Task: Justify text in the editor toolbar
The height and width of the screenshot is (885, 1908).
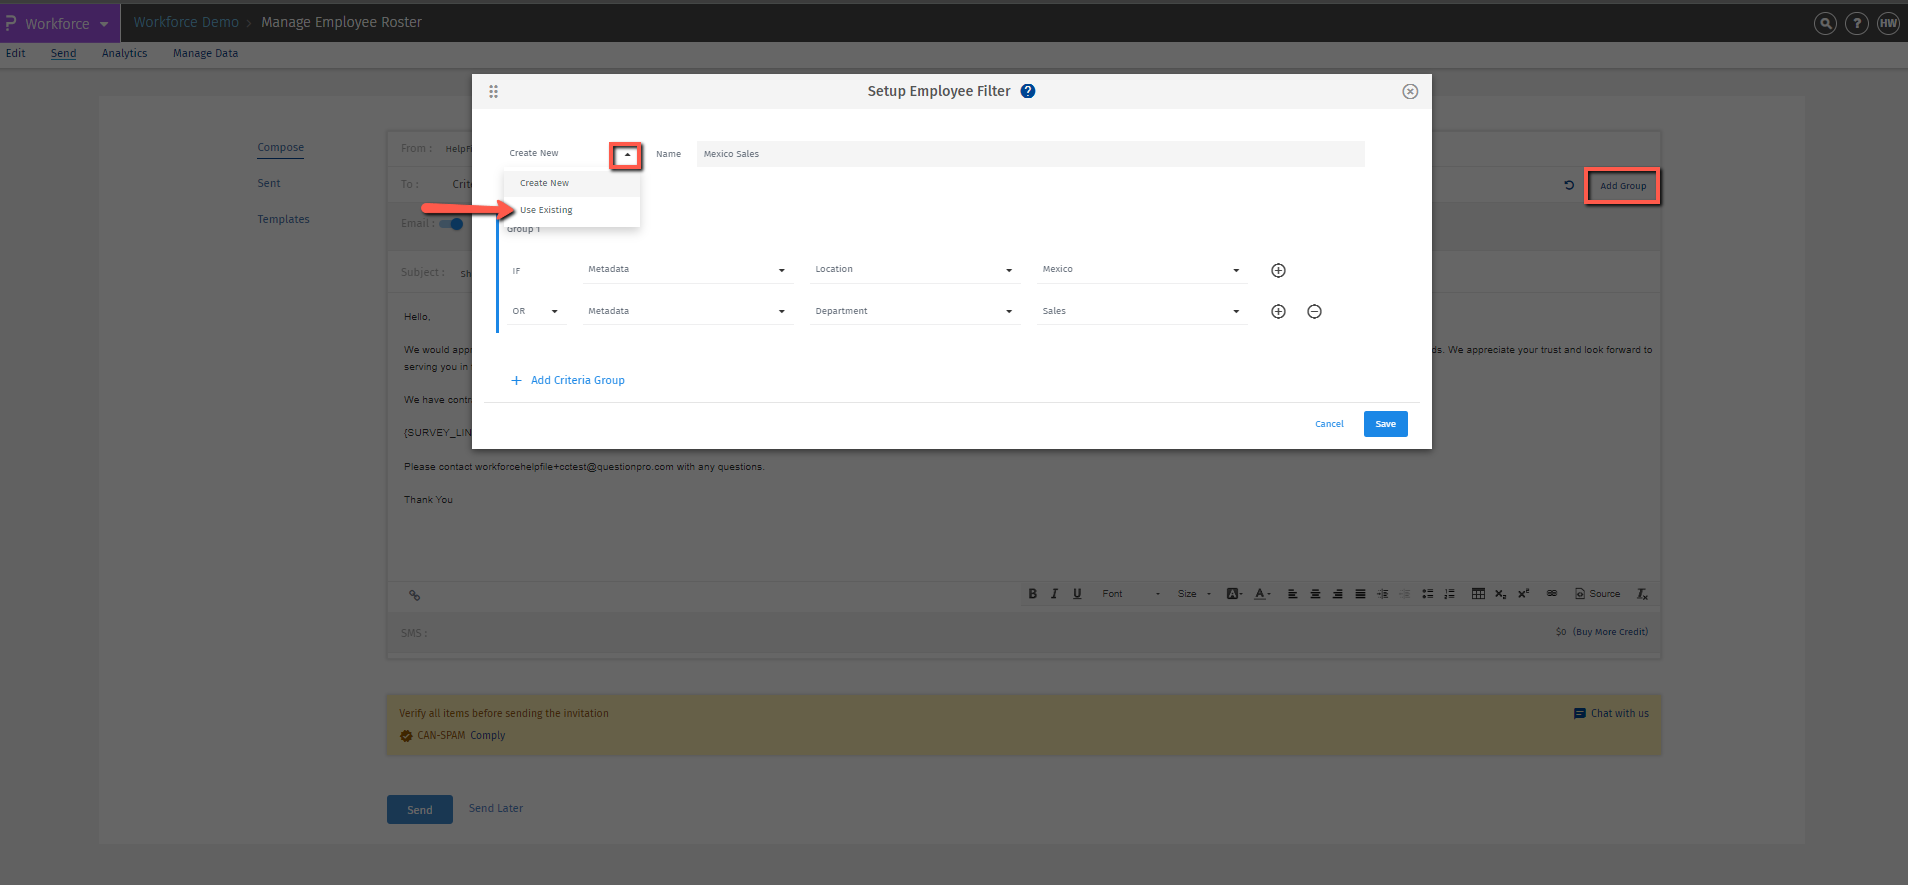Action: tap(1360, 594)
